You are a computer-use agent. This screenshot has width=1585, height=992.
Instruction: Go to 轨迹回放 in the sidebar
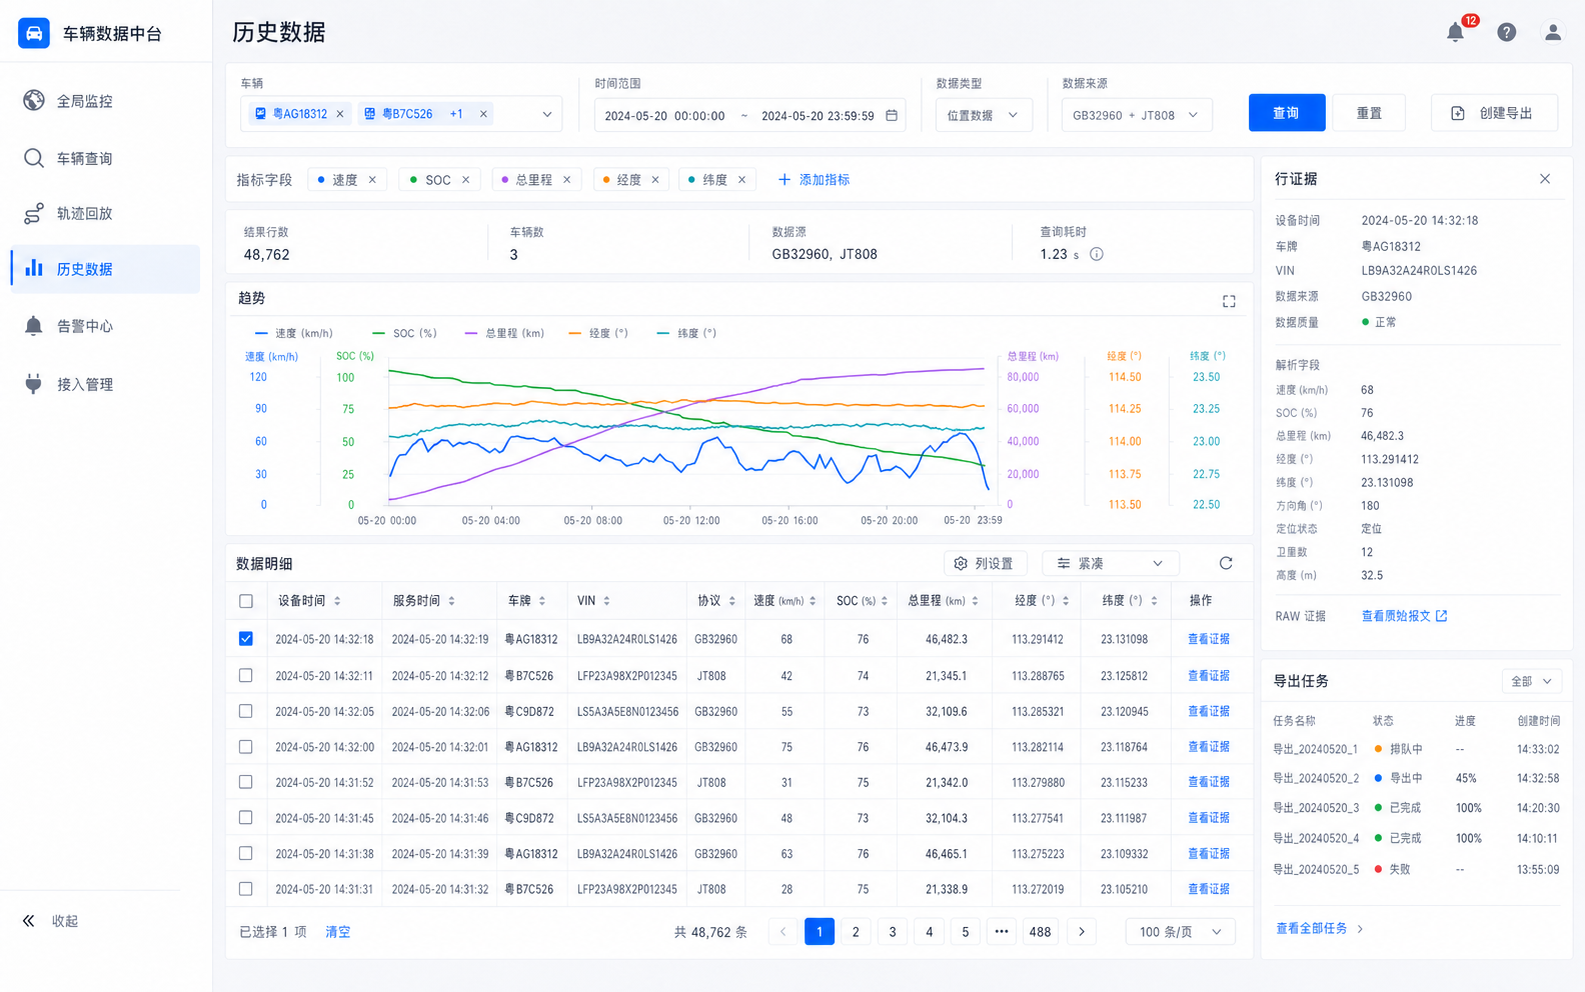[105, 213]
